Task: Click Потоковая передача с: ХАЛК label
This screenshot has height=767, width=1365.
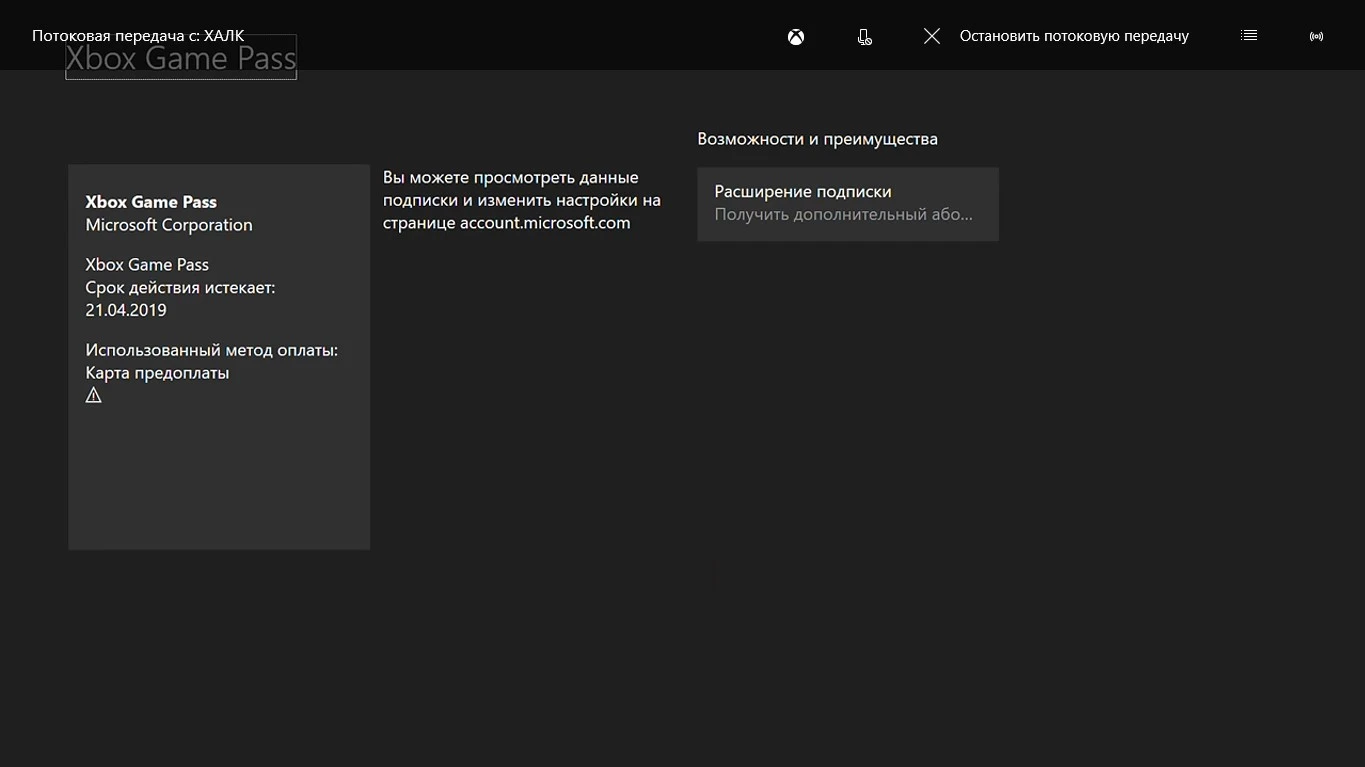Action: tap(138, 36)
